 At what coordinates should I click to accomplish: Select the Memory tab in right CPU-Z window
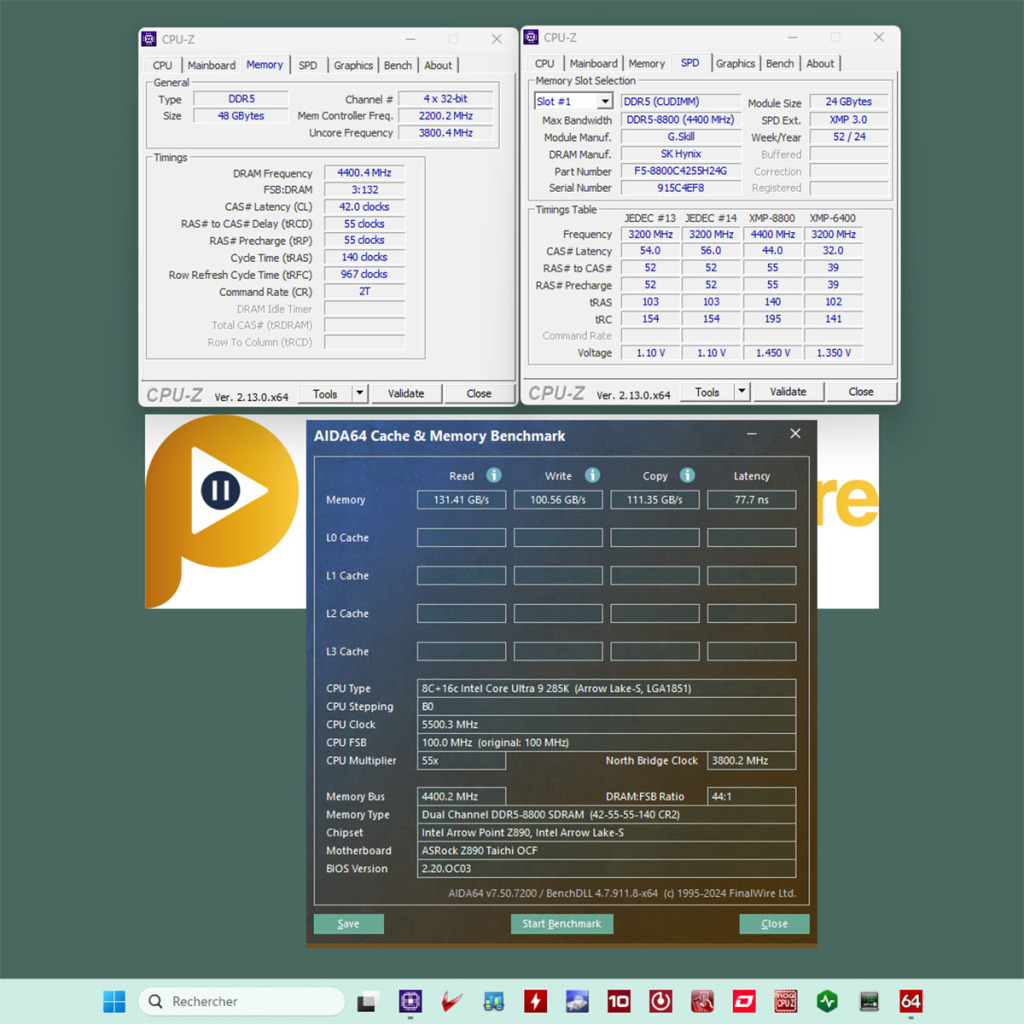647,63
